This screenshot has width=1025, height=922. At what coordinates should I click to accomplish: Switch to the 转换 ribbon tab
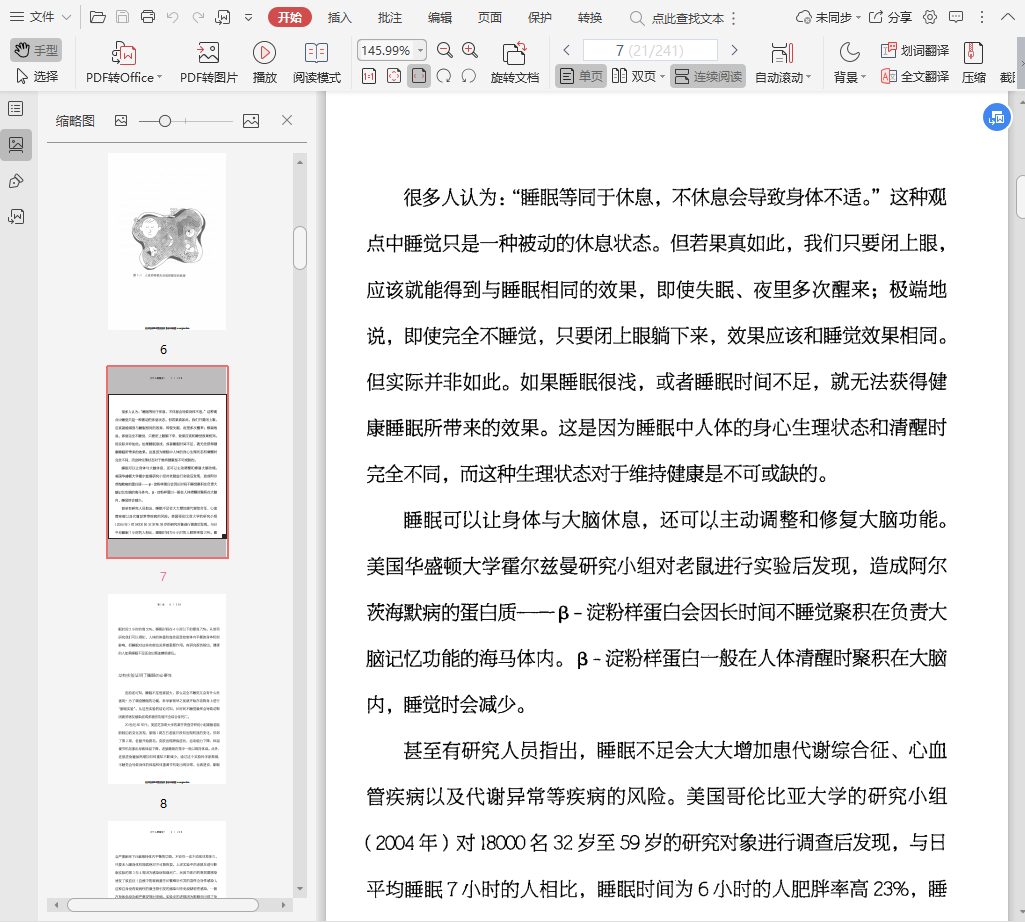590,18
